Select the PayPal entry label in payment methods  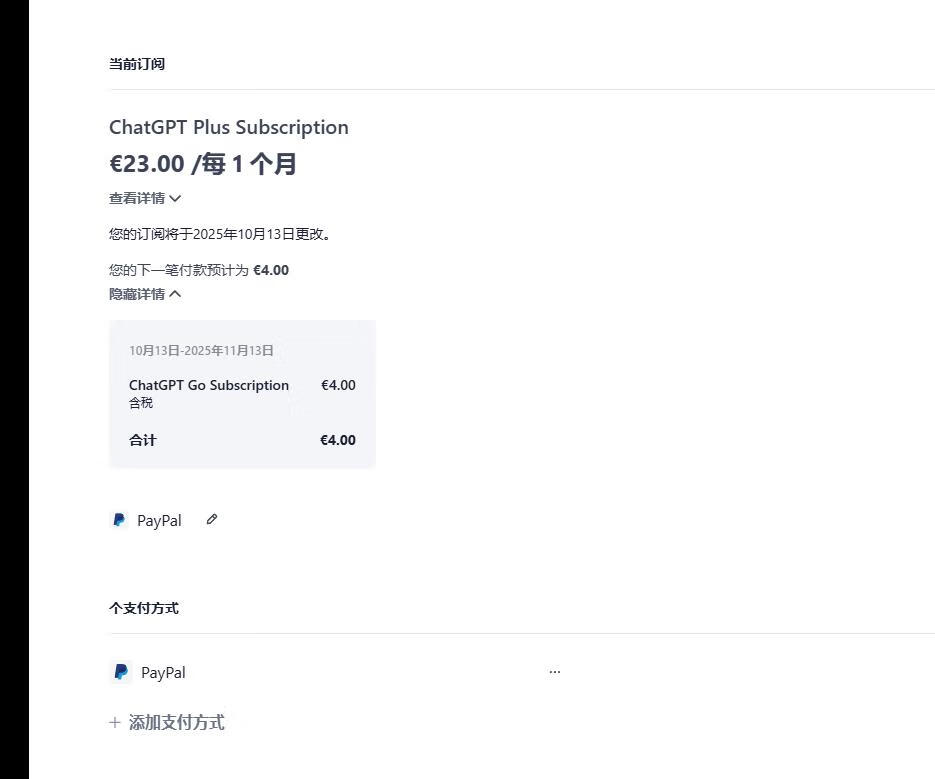[x=163, y=672]
